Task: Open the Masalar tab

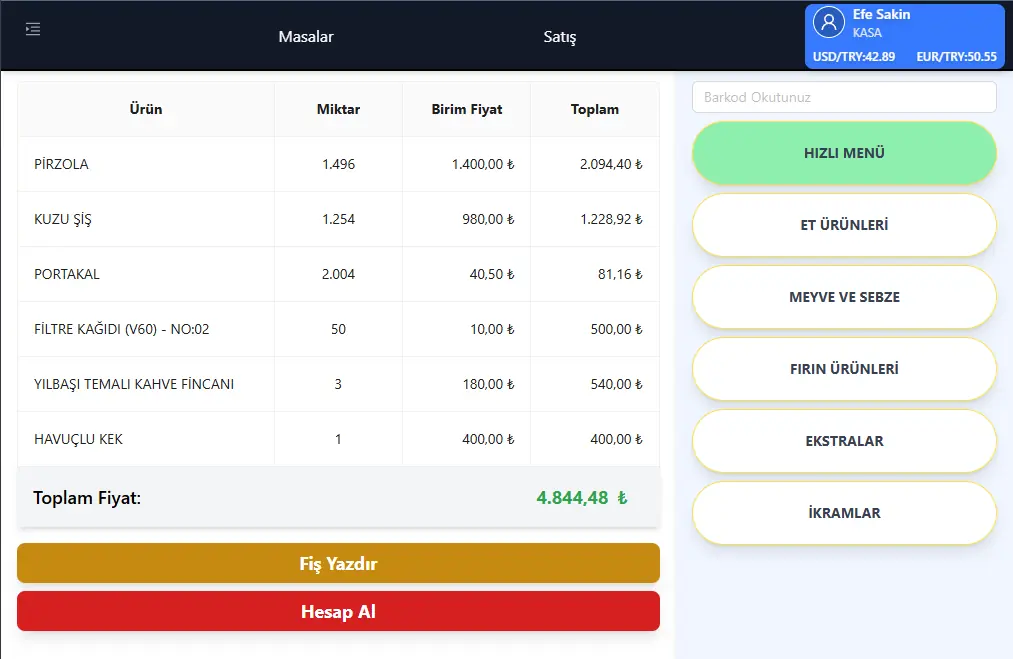Action: click(x=306, y=37)
